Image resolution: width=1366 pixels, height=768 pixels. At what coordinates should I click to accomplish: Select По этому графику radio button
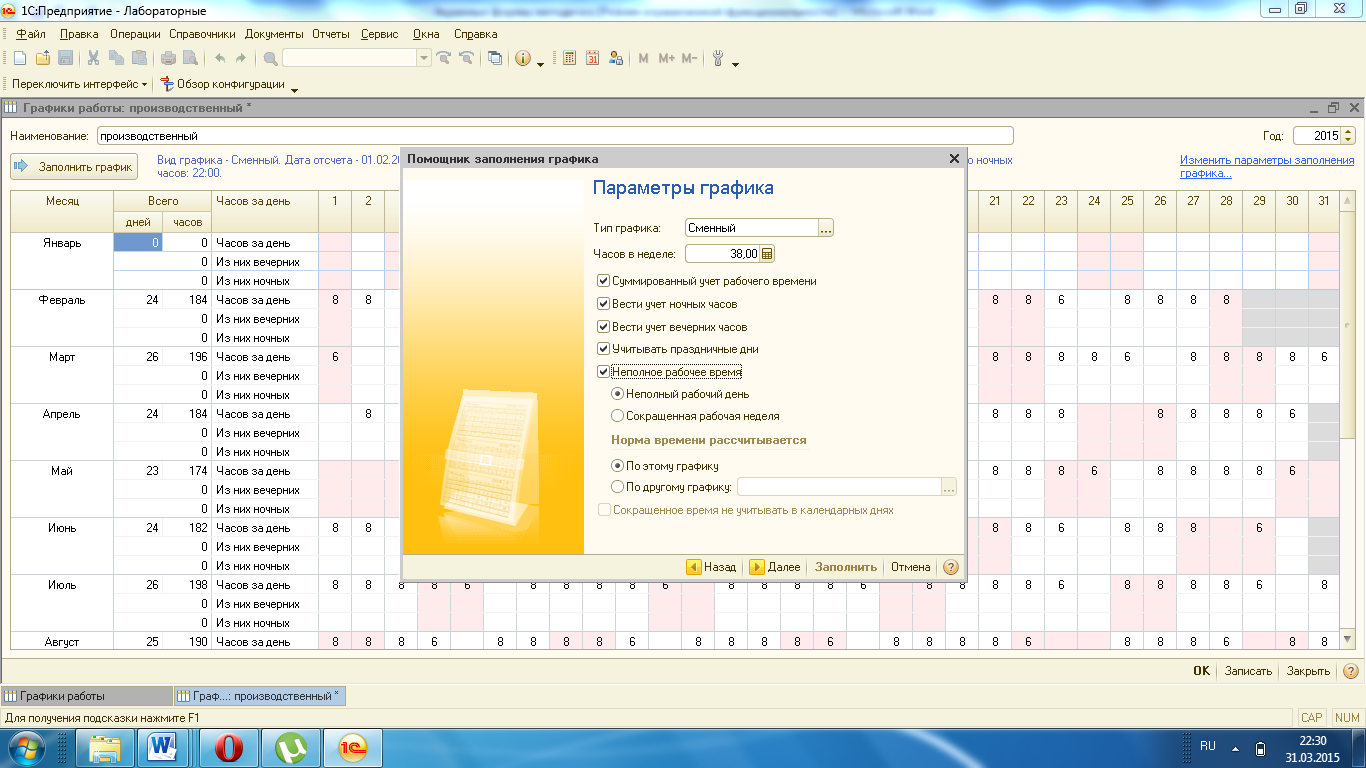click(617, 466)
